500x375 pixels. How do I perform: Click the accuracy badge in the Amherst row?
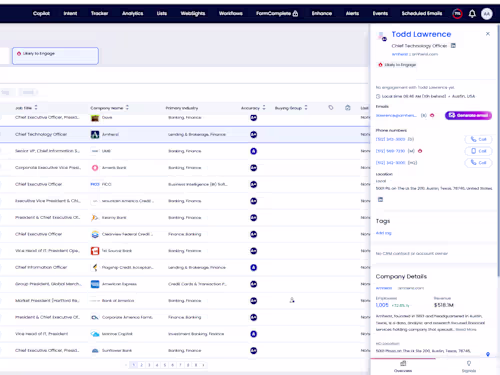click(254, 134)
